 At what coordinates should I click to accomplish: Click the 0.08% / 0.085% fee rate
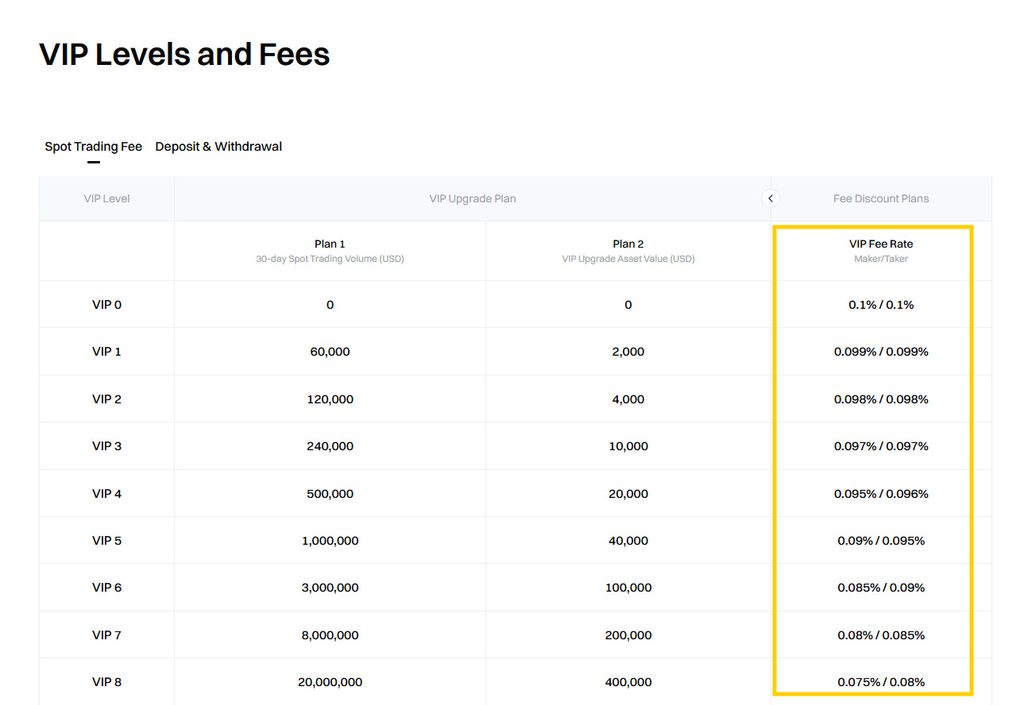coord(881,635)
